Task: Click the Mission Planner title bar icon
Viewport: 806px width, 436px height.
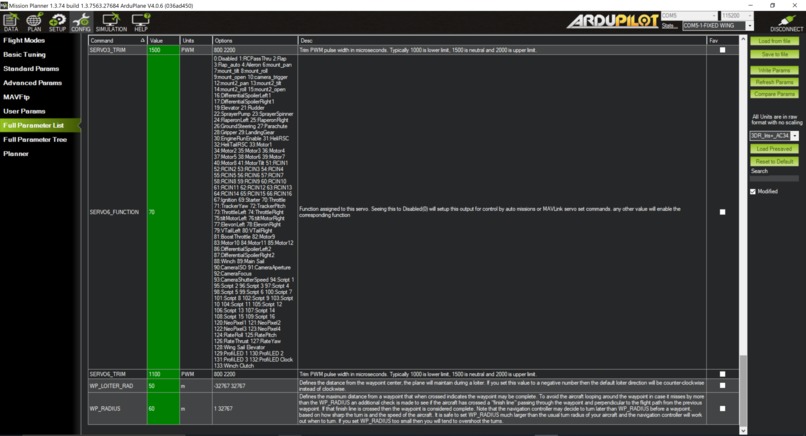Action: click(4, 5)
